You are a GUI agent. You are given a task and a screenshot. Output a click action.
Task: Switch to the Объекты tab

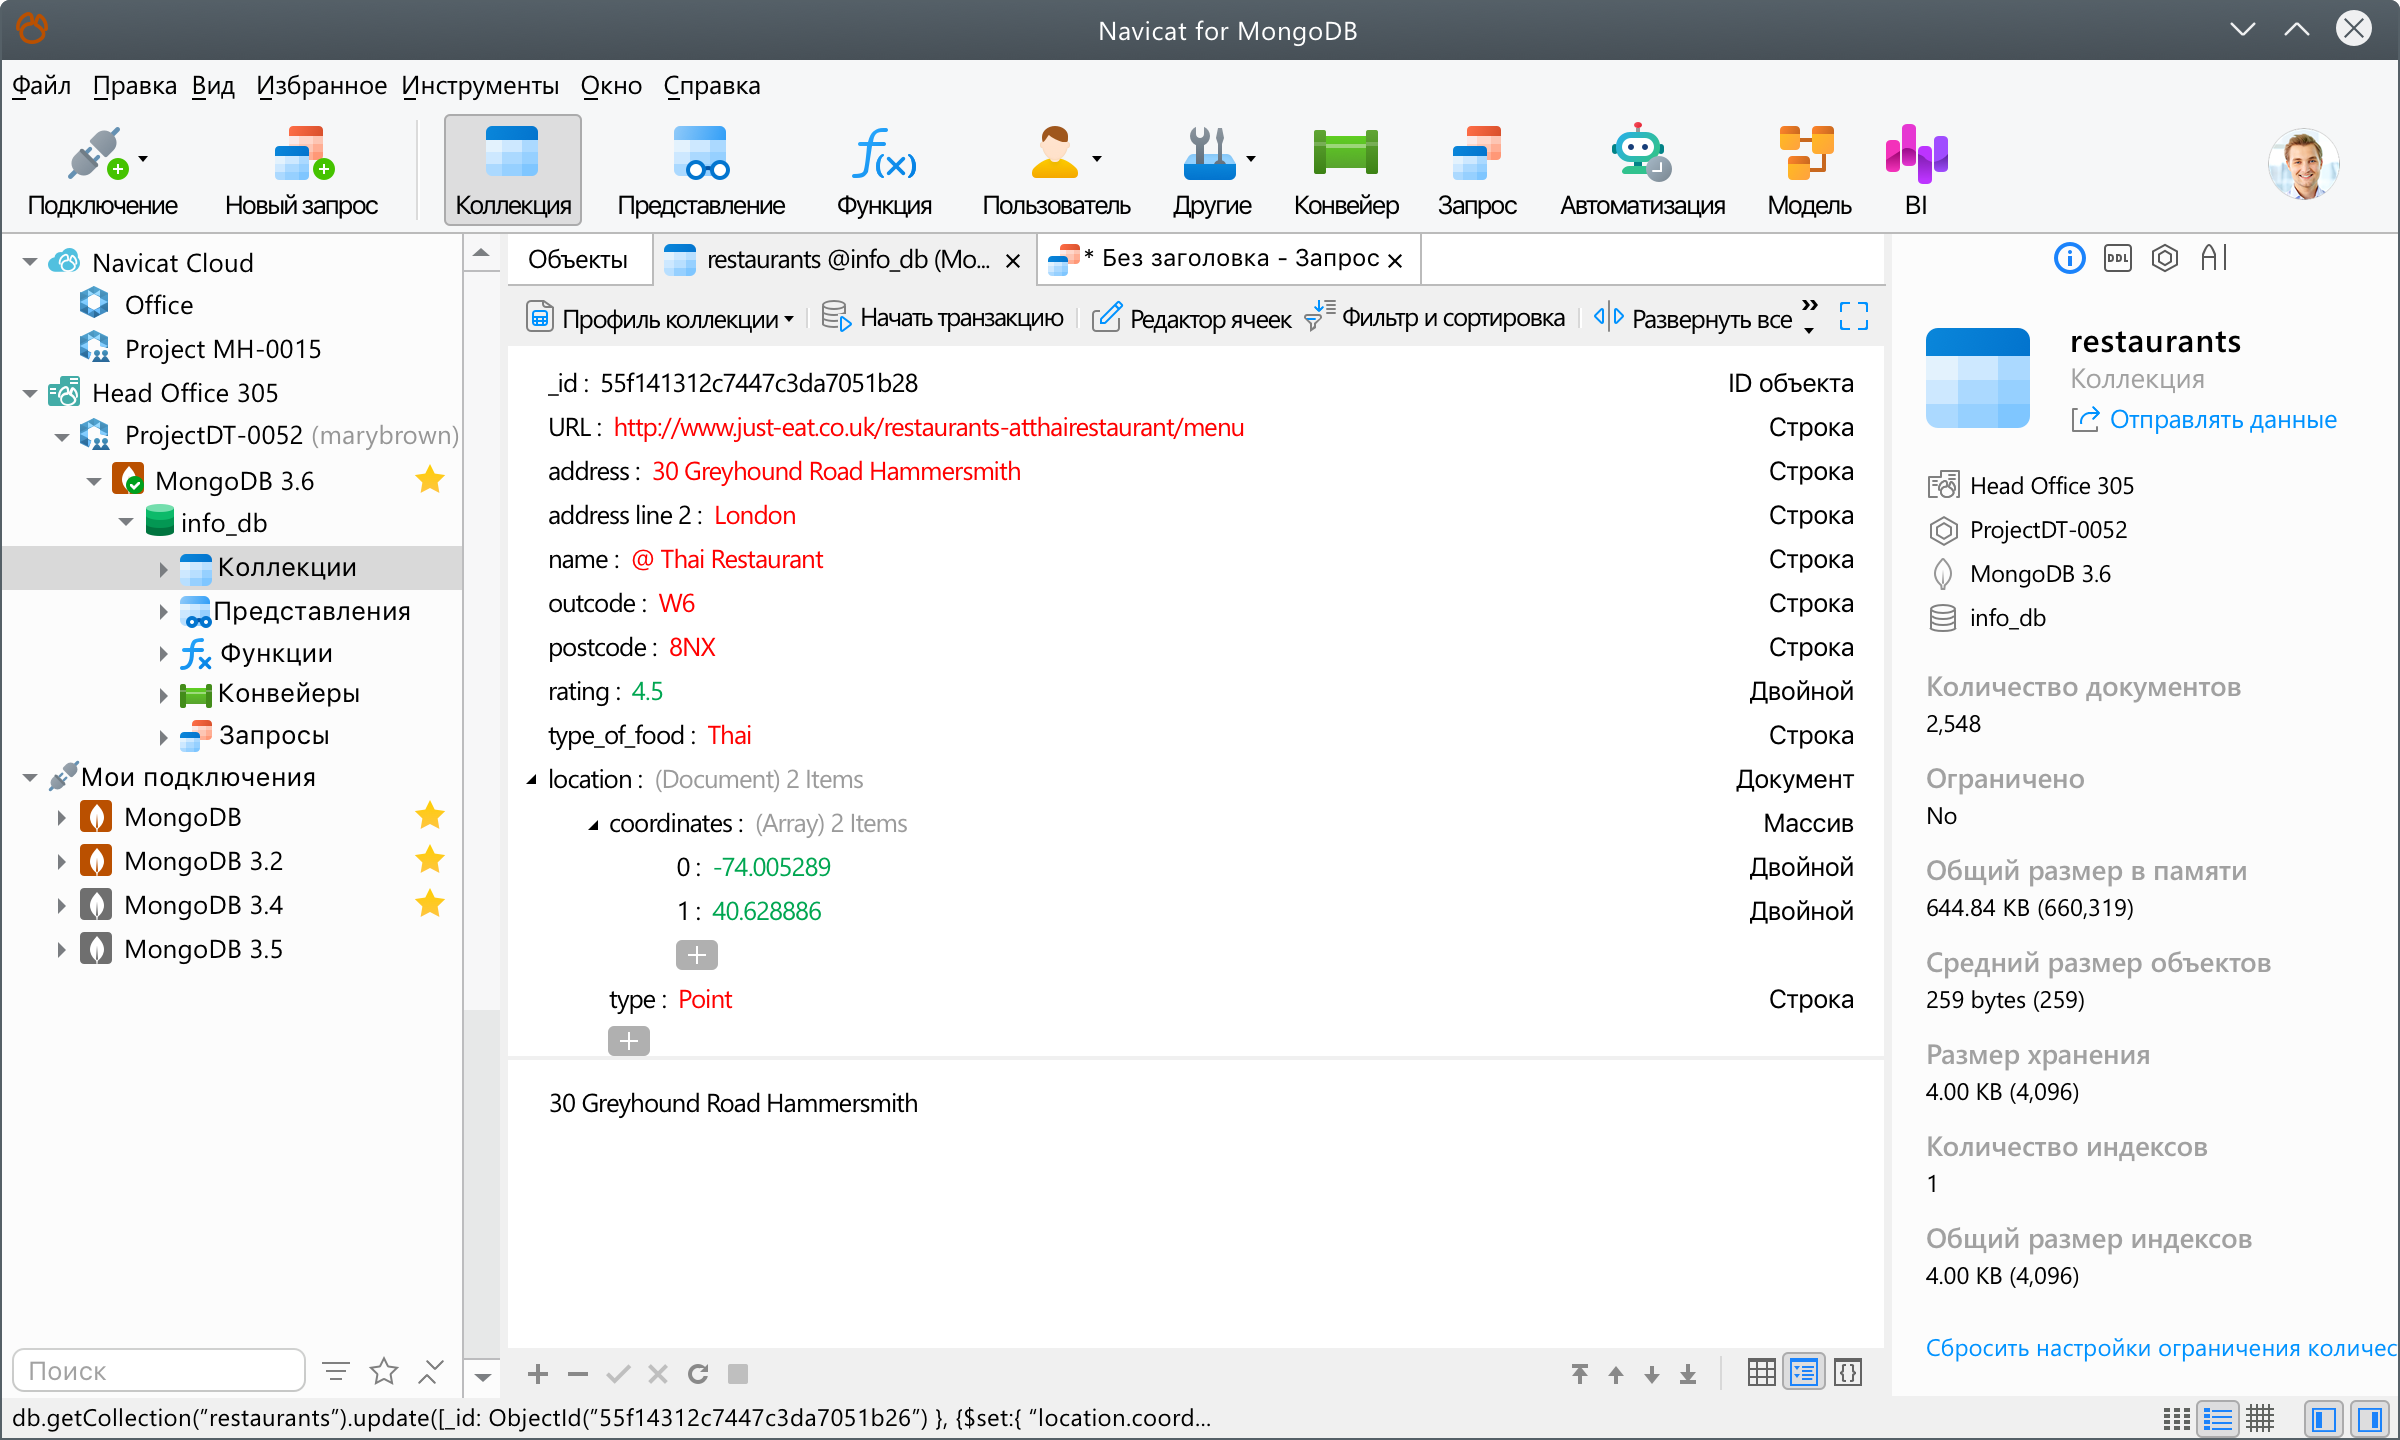click(578, 260)
